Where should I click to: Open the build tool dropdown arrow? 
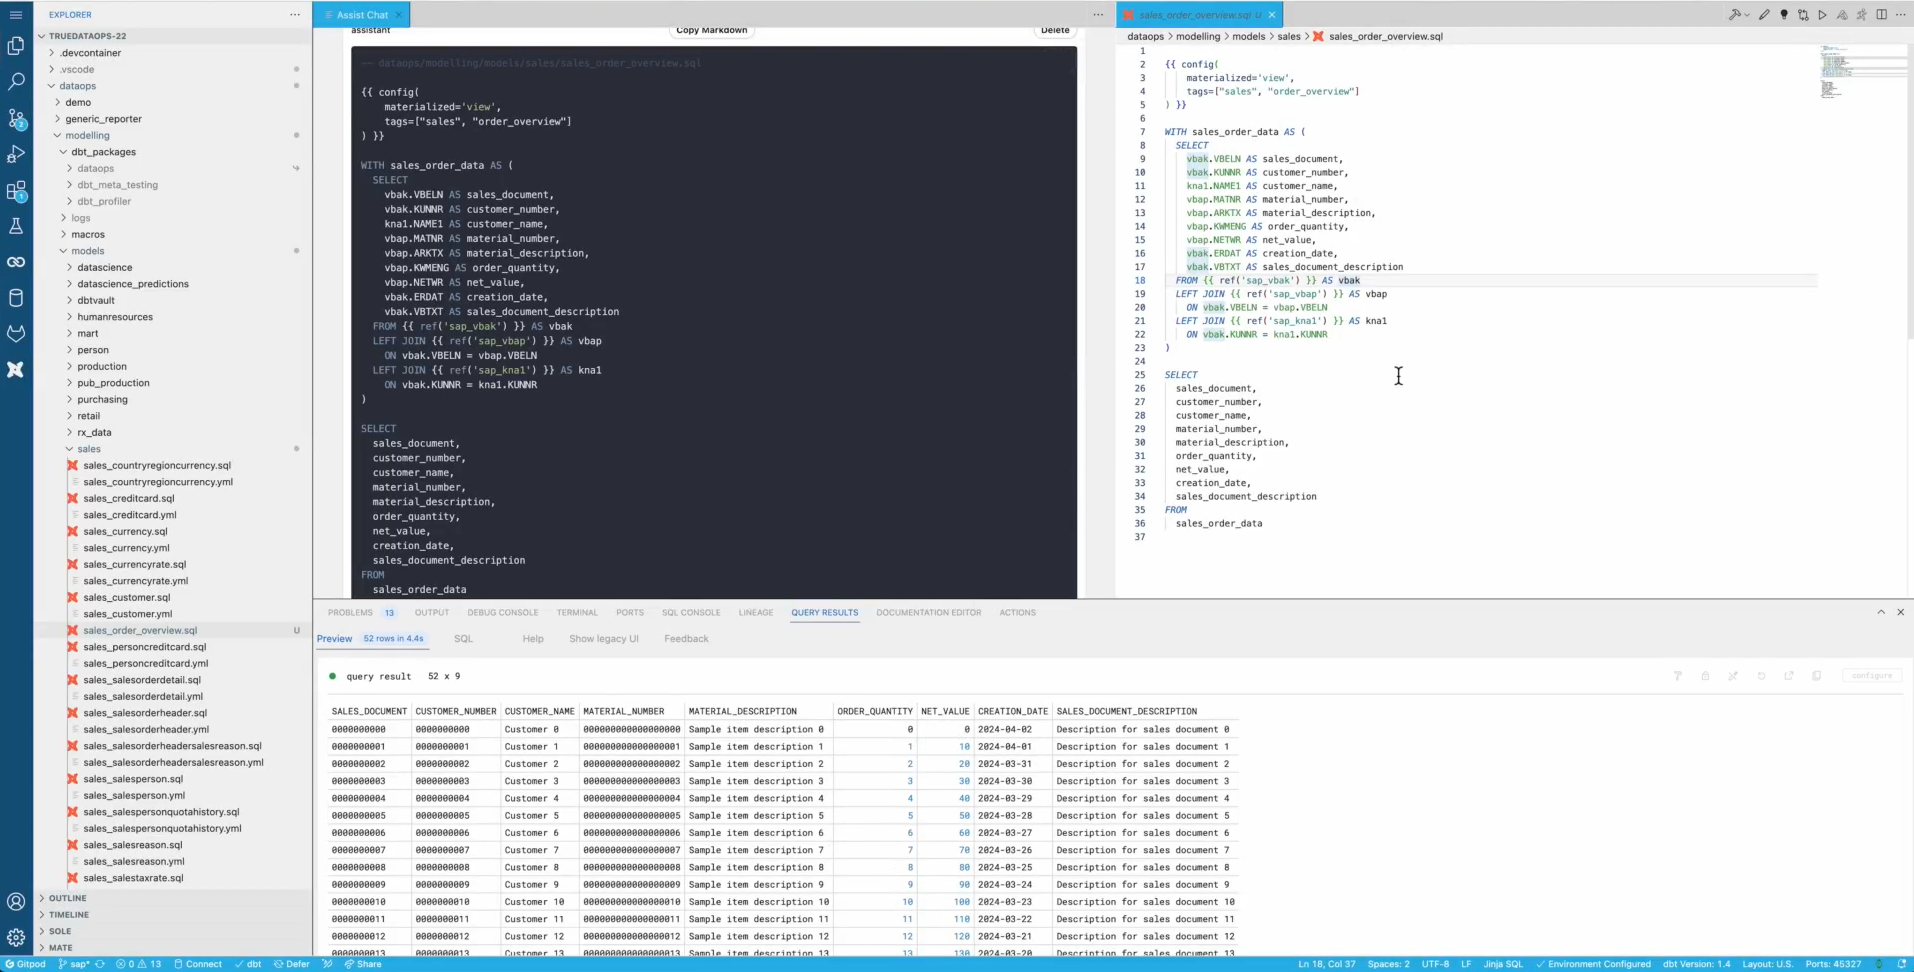tap(1748, 15)
